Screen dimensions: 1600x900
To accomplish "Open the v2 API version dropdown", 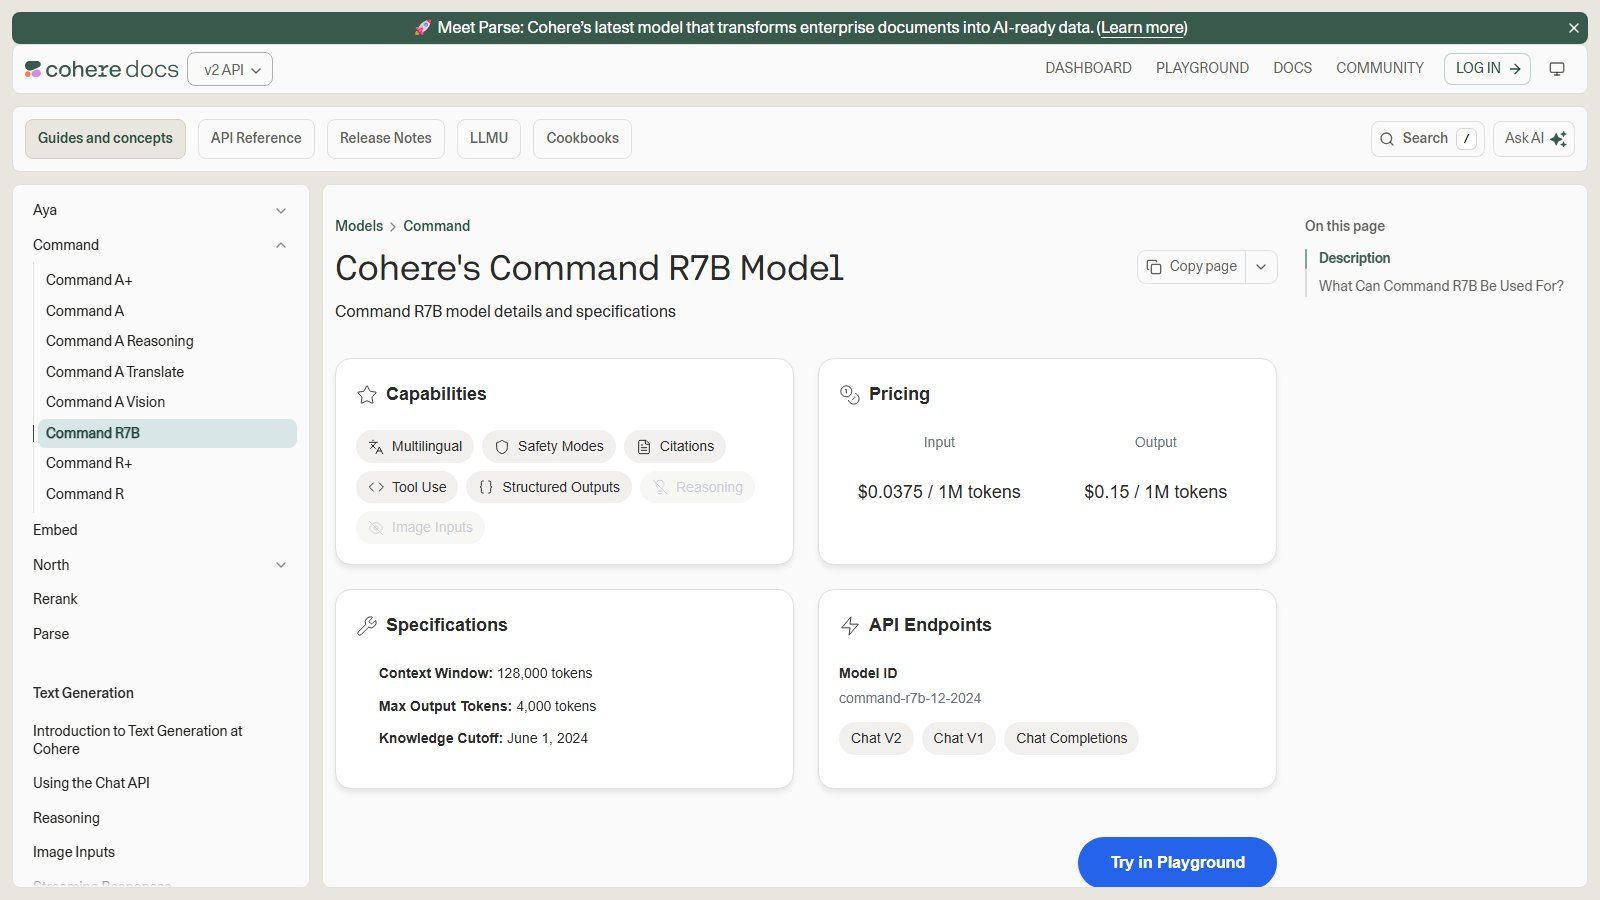I will pos(230,69).
